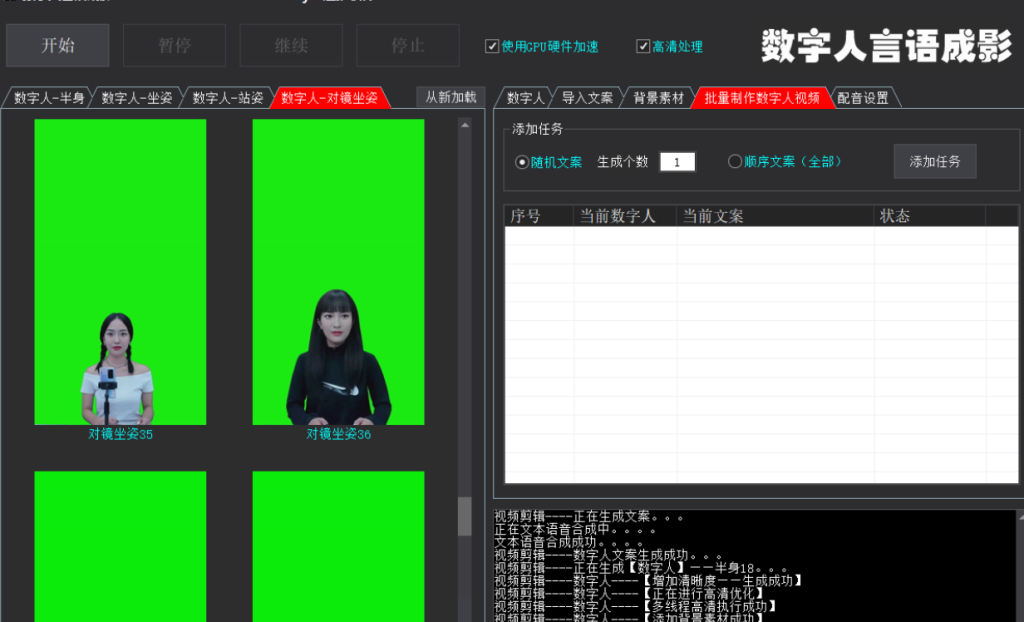1024x622 pixels.
Task: Select 批量制作数字人视频 tab
Action: click(x=761, y=98)
